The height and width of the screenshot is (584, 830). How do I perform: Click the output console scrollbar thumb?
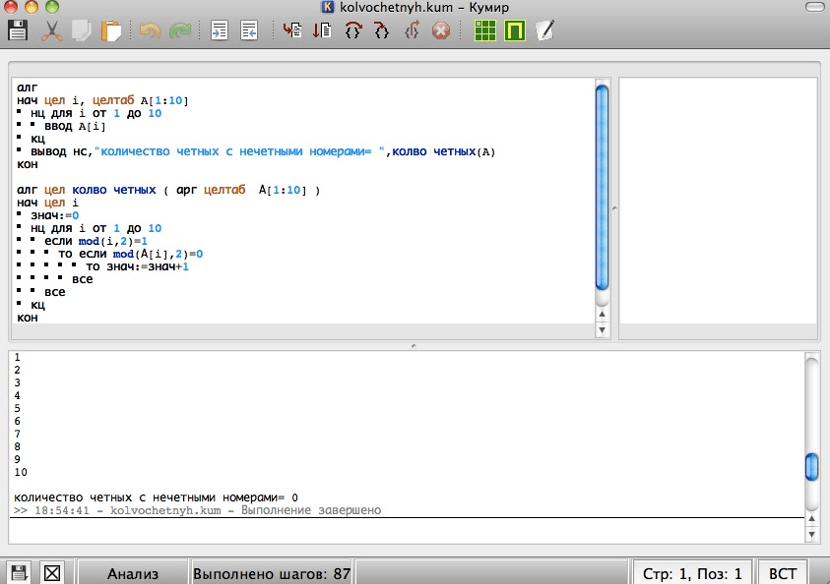coord(813,468)
